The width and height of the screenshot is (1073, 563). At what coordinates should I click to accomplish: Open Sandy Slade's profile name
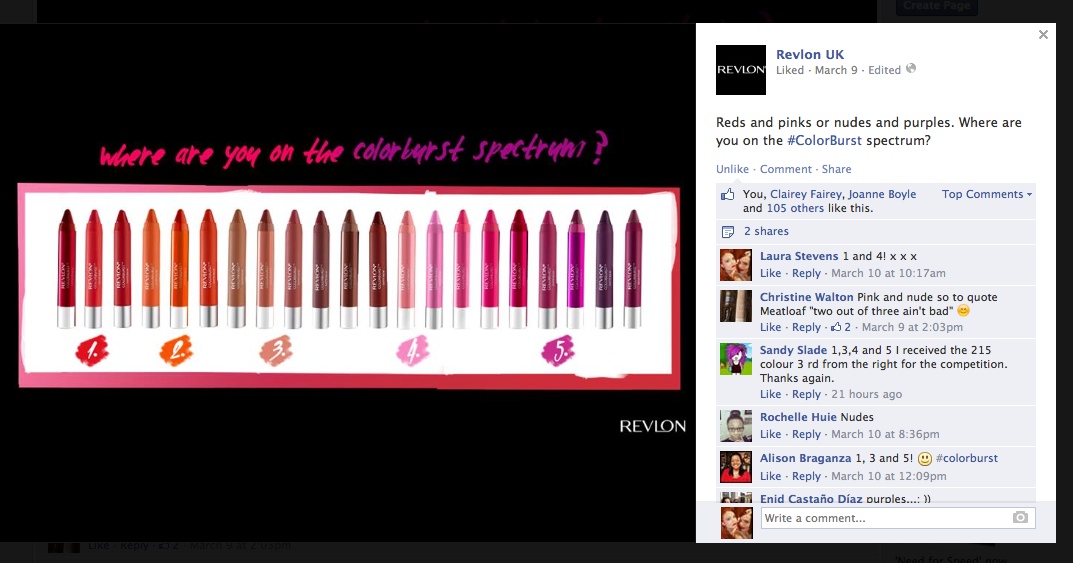click(x=793, y=350)
